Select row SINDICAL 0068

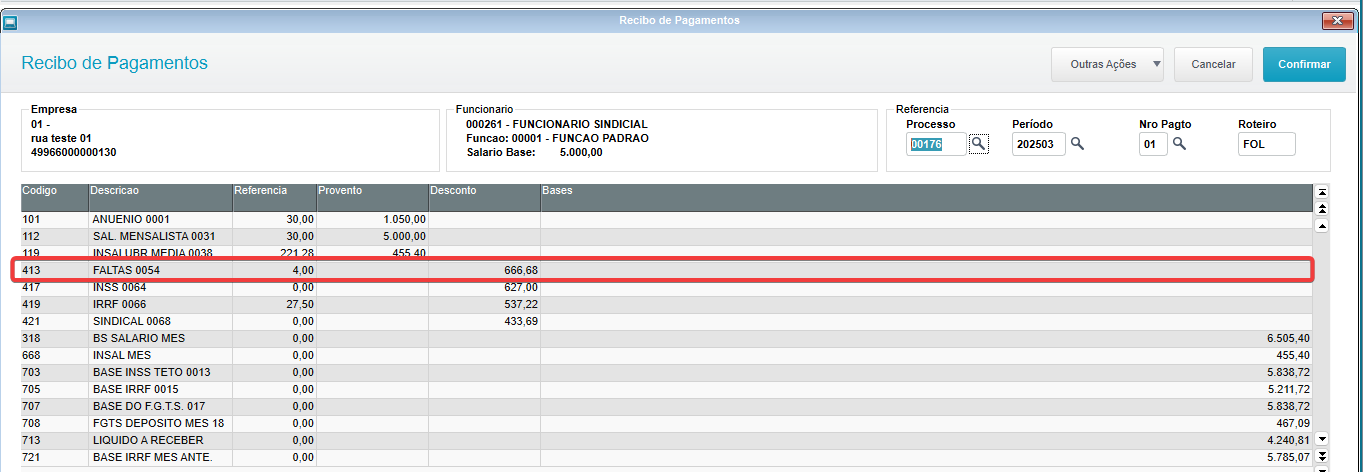coord(666,321)
